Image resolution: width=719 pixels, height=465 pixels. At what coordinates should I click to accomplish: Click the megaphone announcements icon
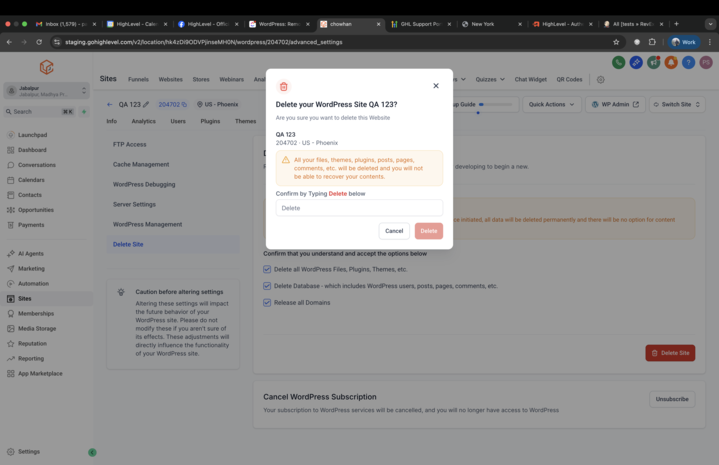pos(653,63)
